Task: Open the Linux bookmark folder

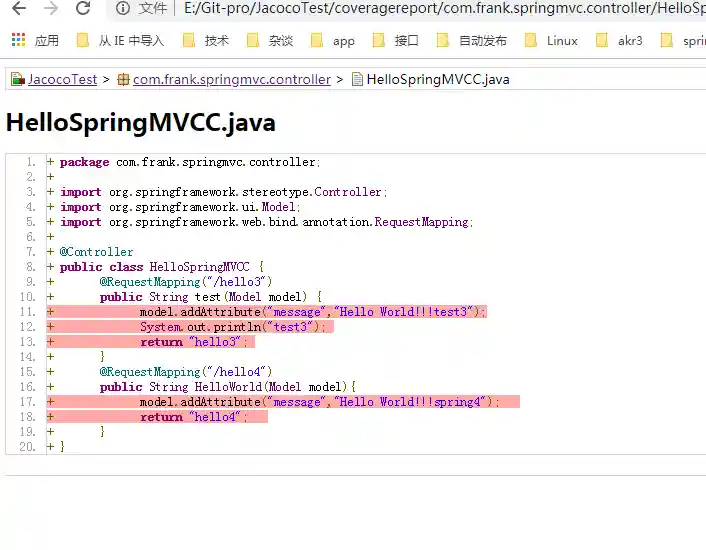Action: [552, 41]
